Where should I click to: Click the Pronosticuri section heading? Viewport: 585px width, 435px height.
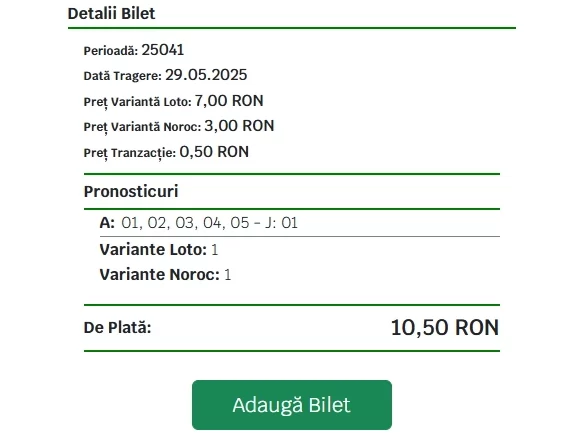pyautogui.click(x=131, y=191)
